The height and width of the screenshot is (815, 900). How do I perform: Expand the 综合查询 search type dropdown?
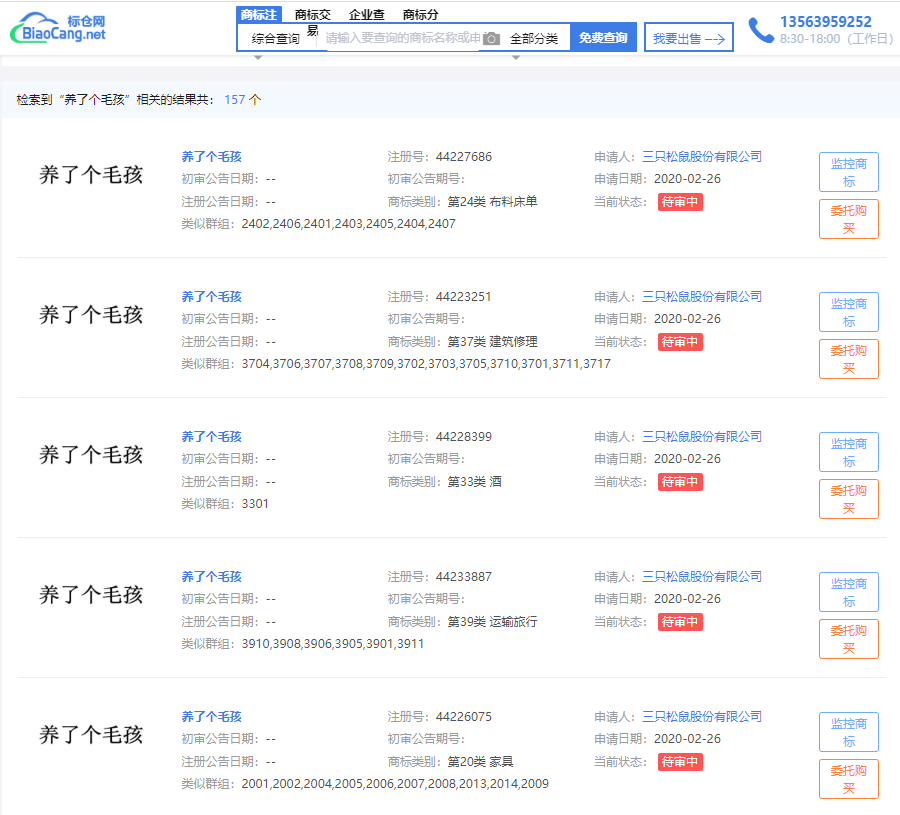[x=276, y=38]
